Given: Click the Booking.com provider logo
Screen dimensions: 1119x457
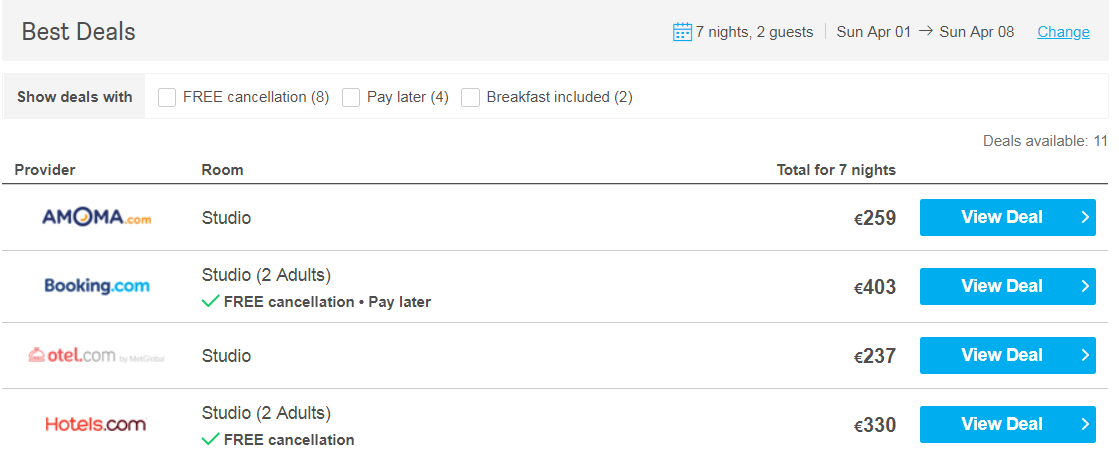Looking at the screenshot, I should tap(97, 286).
